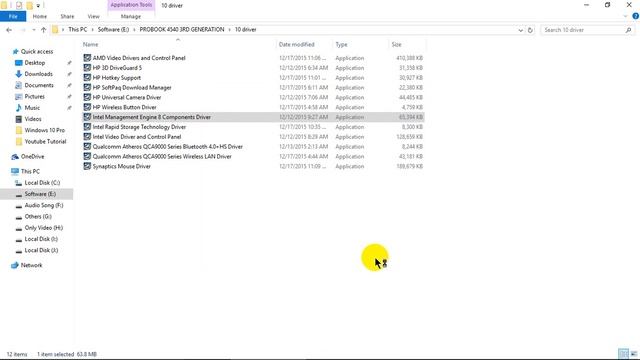Screen dimensions: 640x360
Task: Refresh the current folder view
Action: pos(530,30)
